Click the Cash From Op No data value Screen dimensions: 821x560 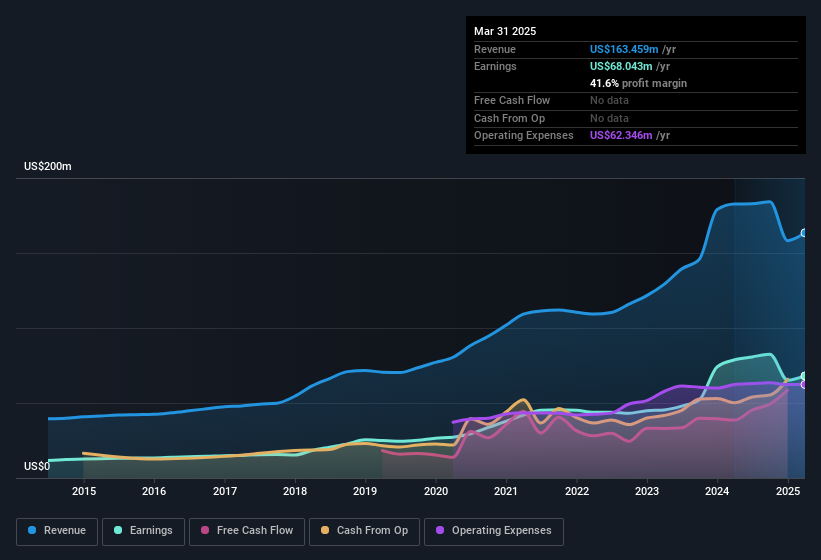pos(609,118)
